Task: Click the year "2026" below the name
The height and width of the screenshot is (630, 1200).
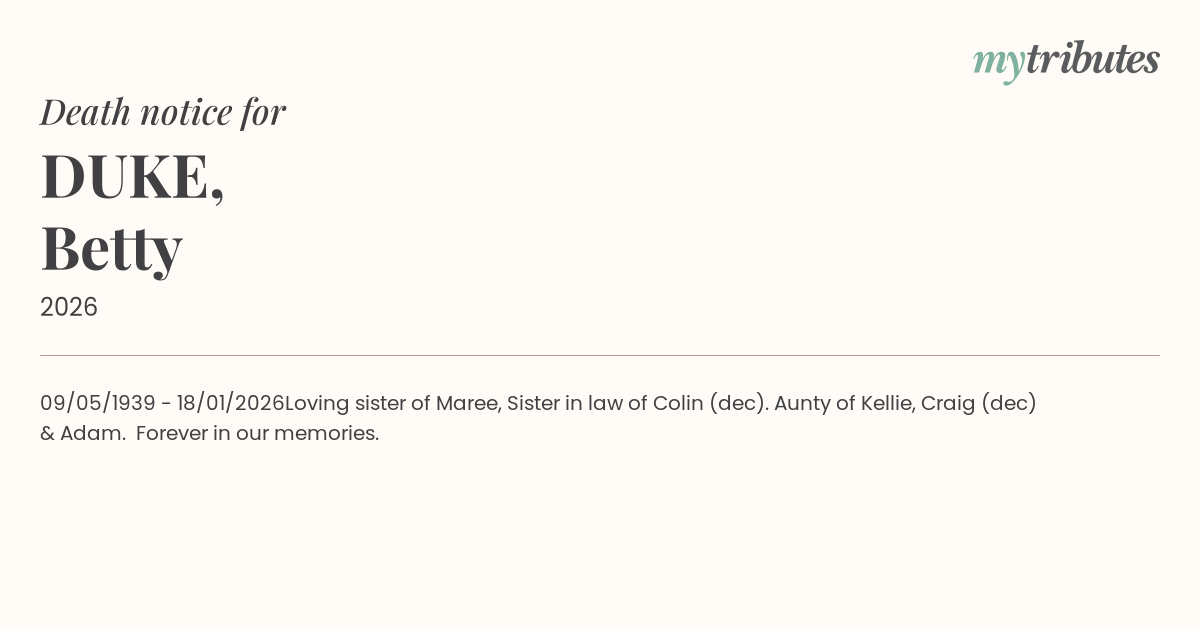Action: coord(69,307)
